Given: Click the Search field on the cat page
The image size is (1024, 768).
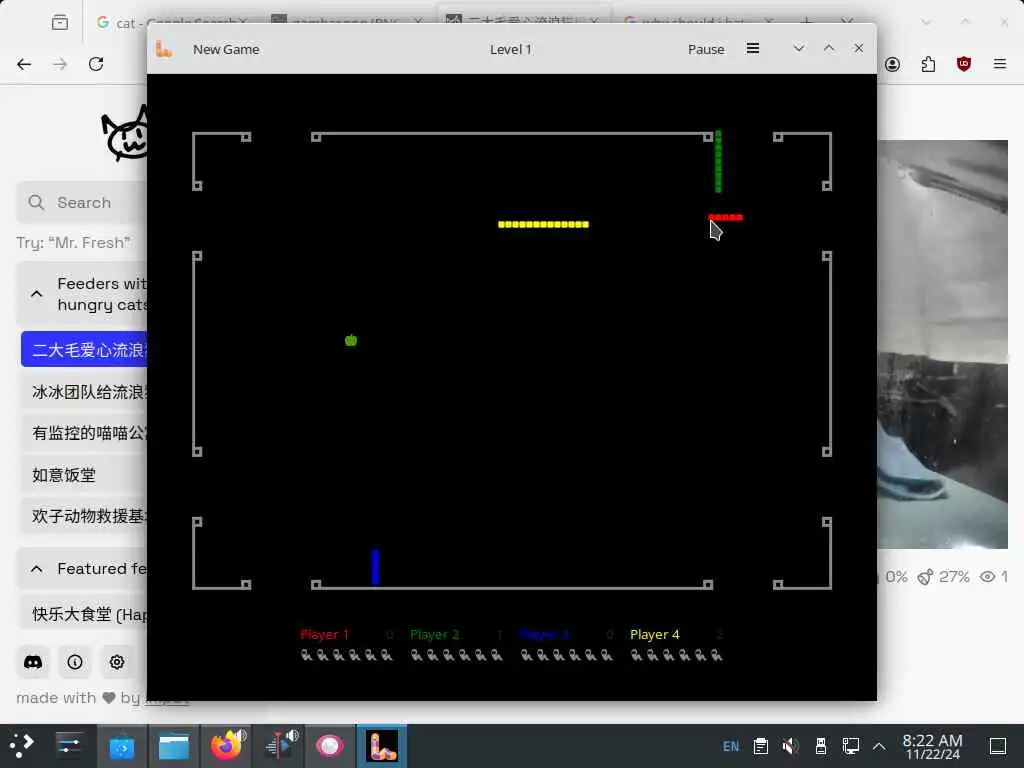Looking at the screenshot, I should pyautogui.click(x=82, y=202).
